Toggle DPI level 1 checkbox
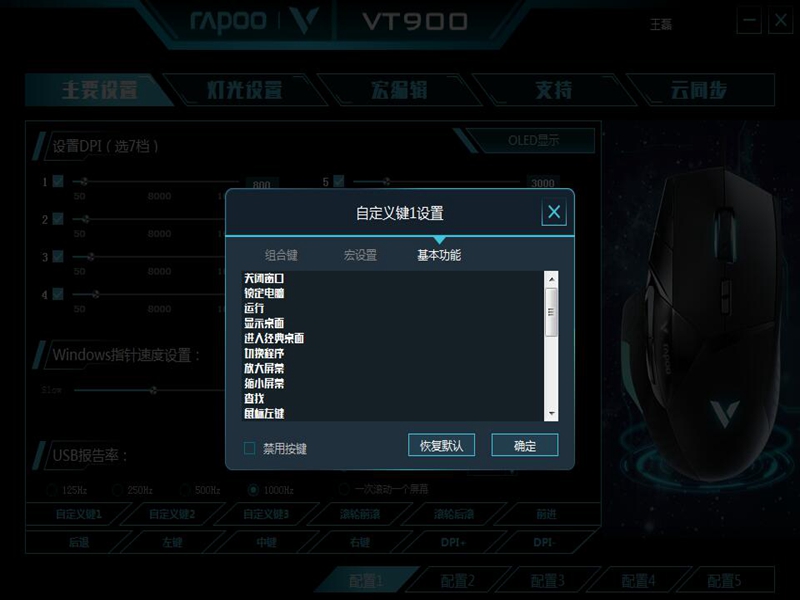This screenshot has width=800, height=600. click(58, 181)
